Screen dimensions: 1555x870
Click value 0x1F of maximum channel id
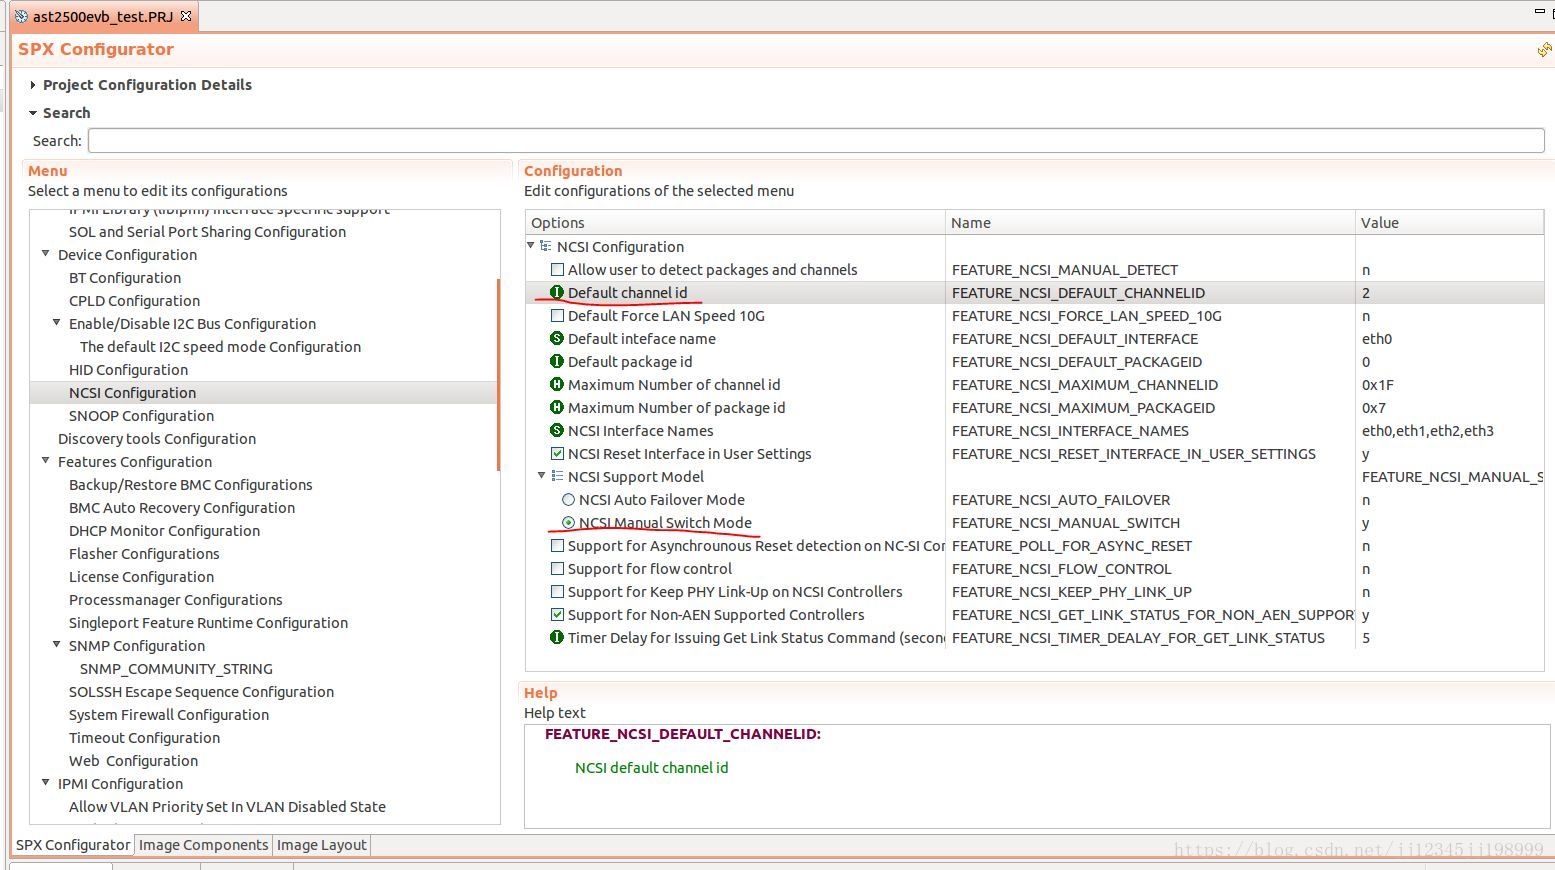(1378, 385)
